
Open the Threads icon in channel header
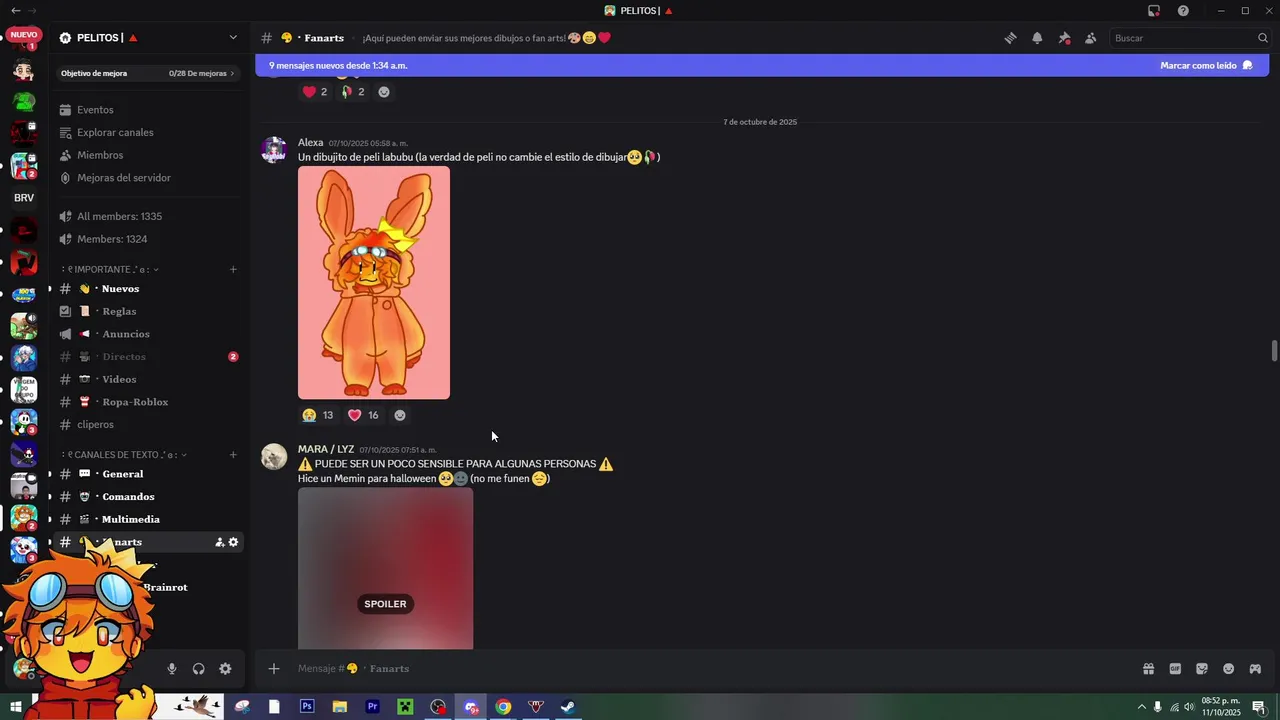[1011, 38]
